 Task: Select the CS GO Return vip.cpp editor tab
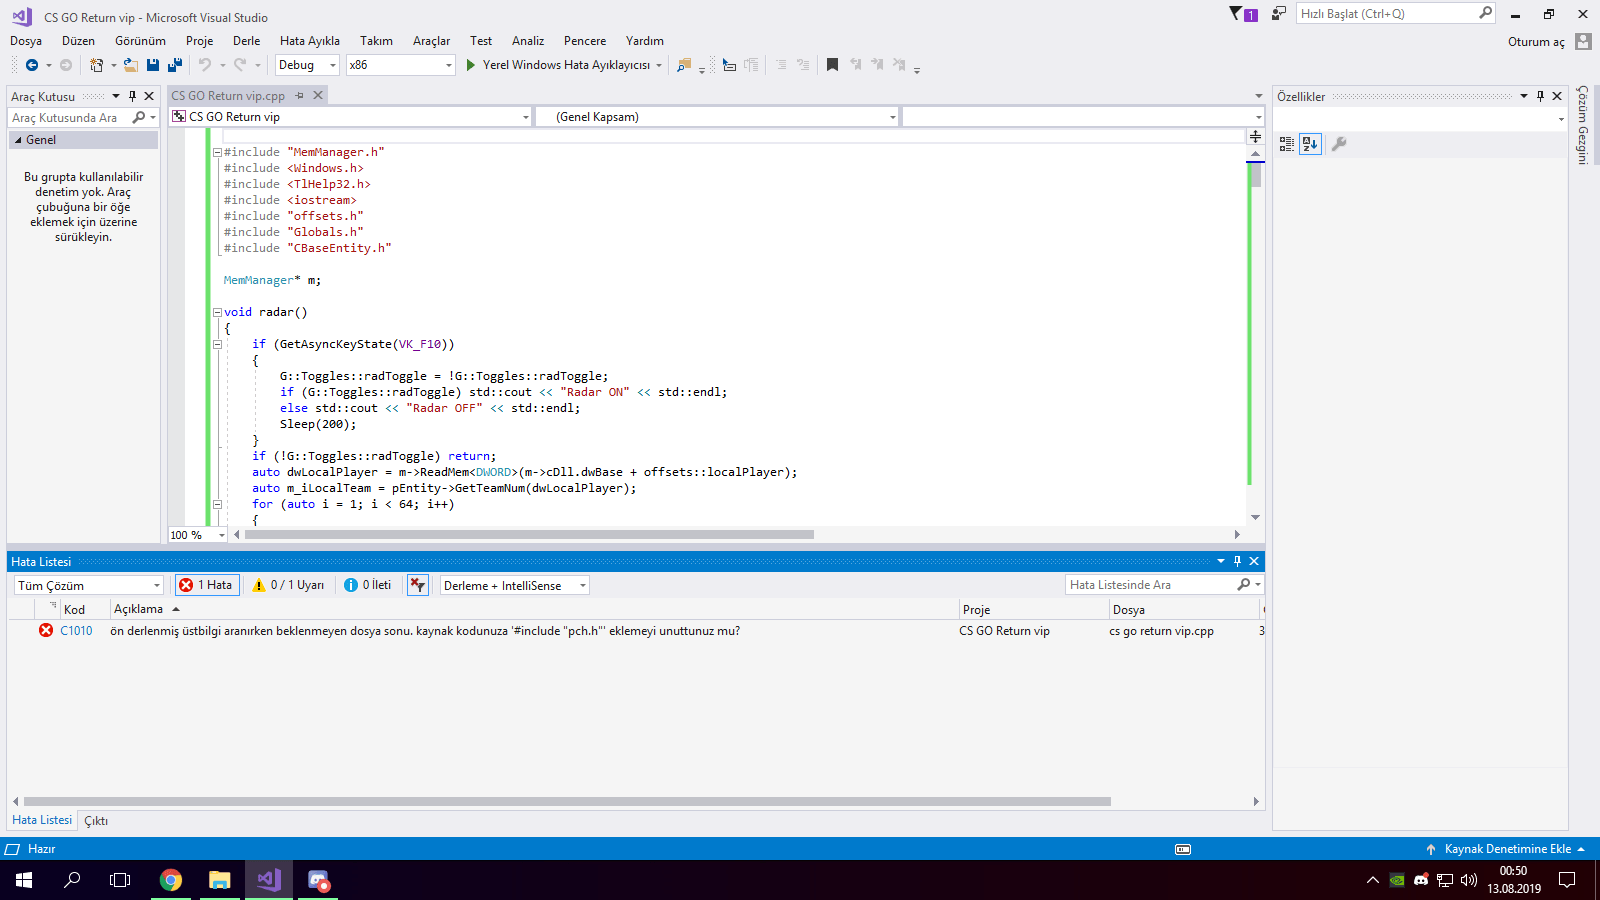(x=228, y=96)
